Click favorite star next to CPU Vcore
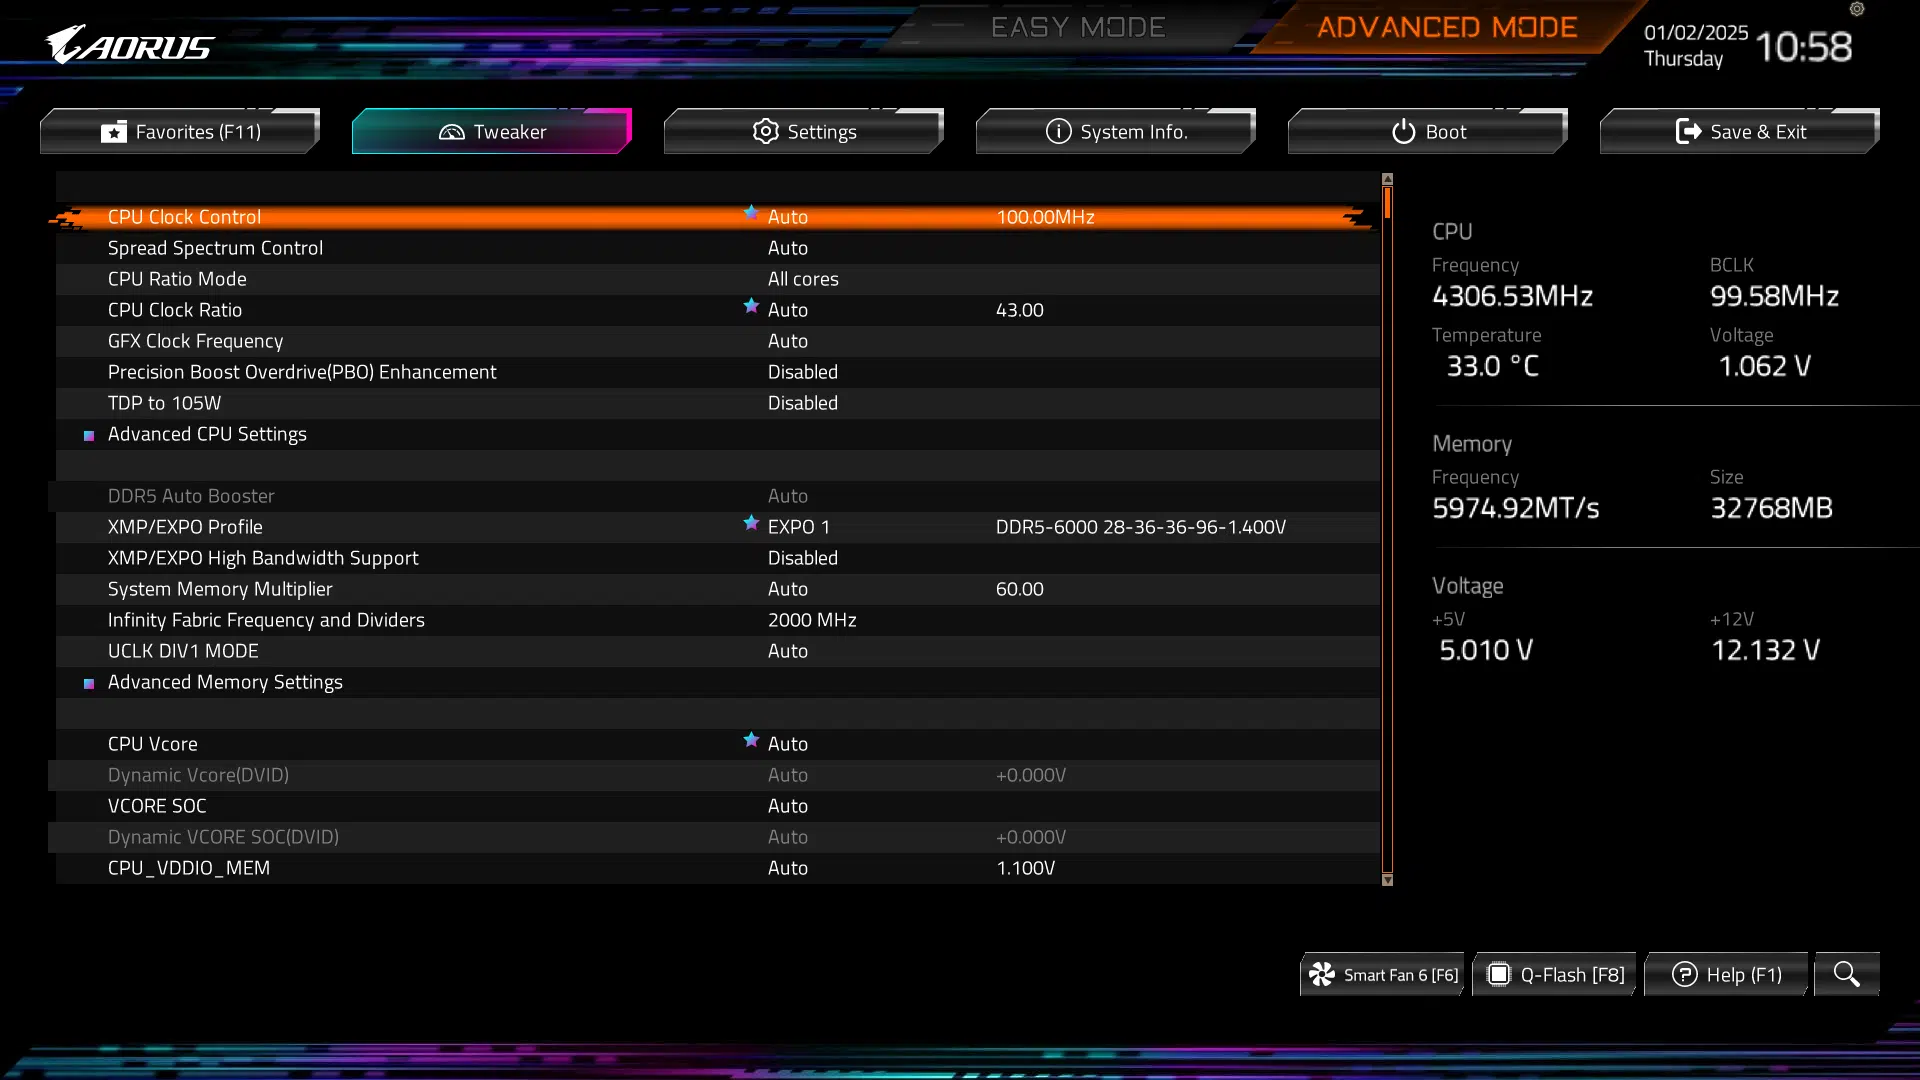 pyautogui.click(x=751, y=739)
